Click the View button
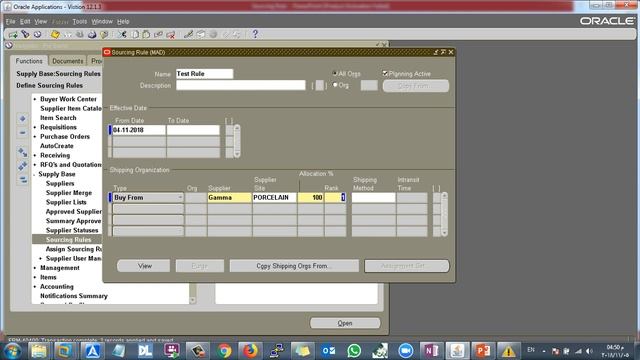640x360 pixels. coord(144,266)
